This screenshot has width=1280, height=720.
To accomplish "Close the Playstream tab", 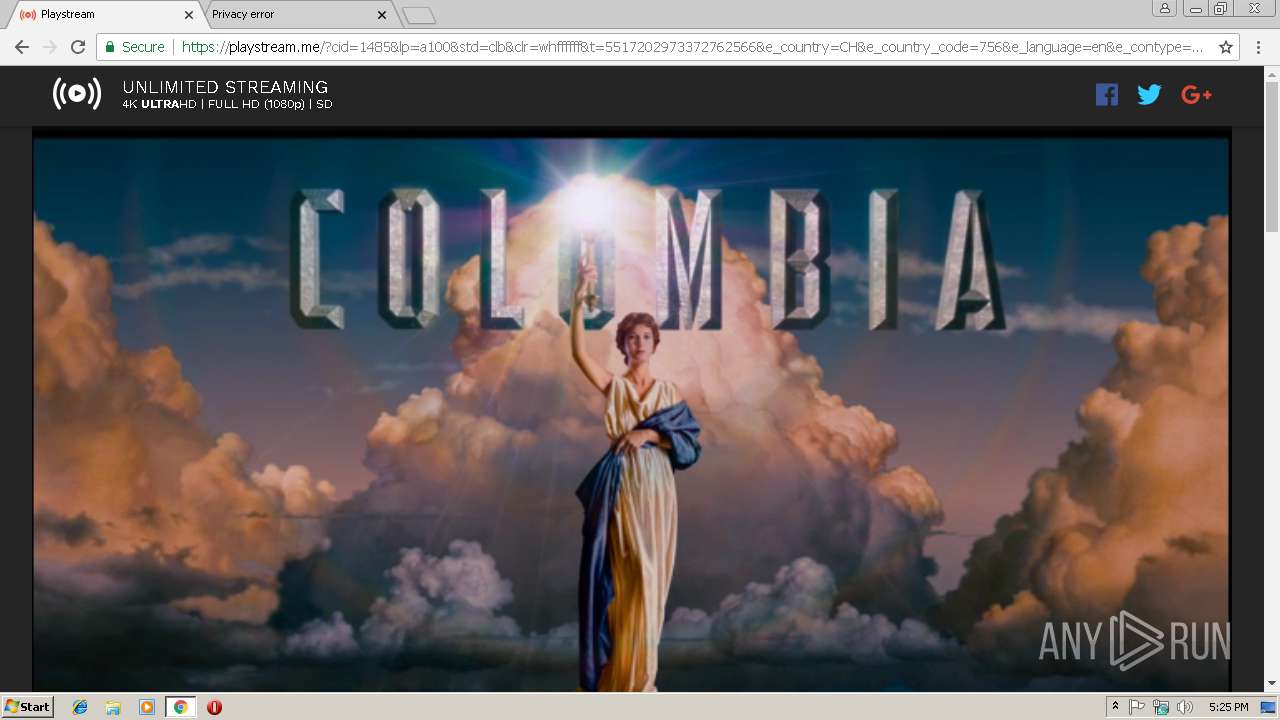I will click(188, 15).
